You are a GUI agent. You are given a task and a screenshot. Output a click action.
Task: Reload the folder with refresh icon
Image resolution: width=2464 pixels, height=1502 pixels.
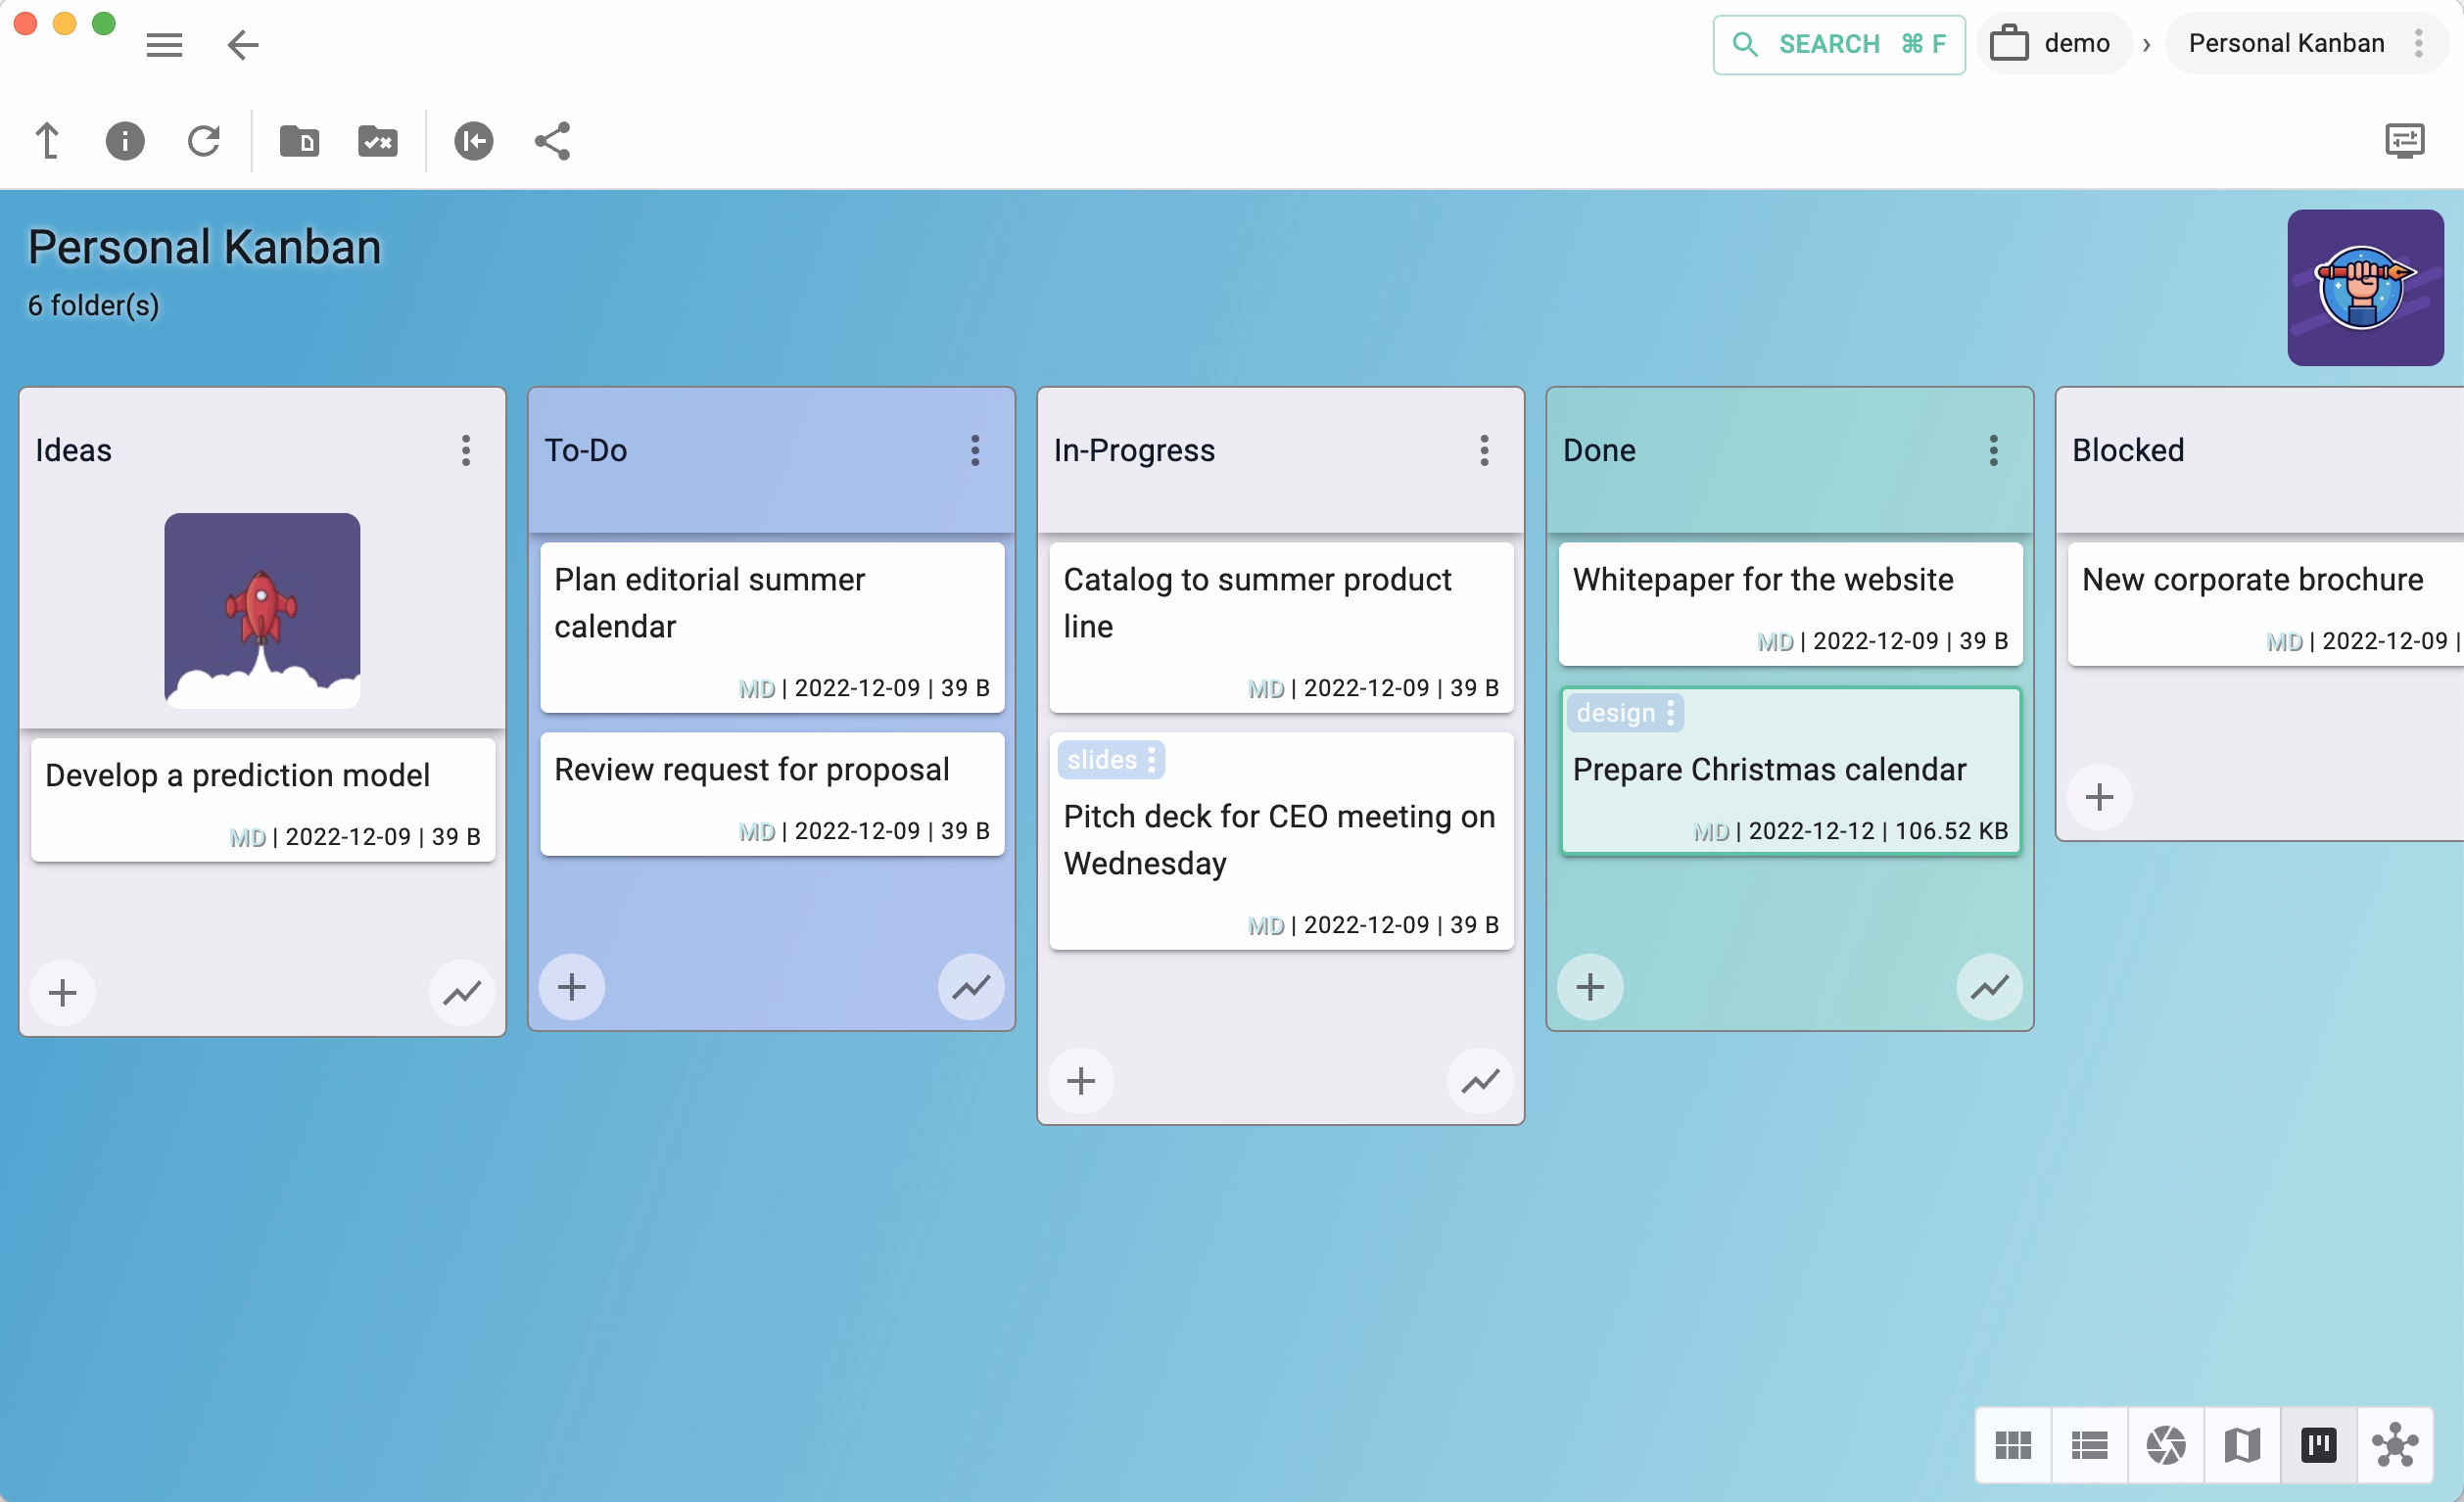(204, 141)
